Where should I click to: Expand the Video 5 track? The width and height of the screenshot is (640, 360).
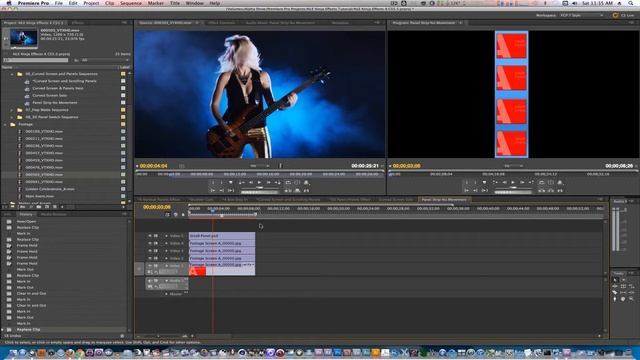166,236
